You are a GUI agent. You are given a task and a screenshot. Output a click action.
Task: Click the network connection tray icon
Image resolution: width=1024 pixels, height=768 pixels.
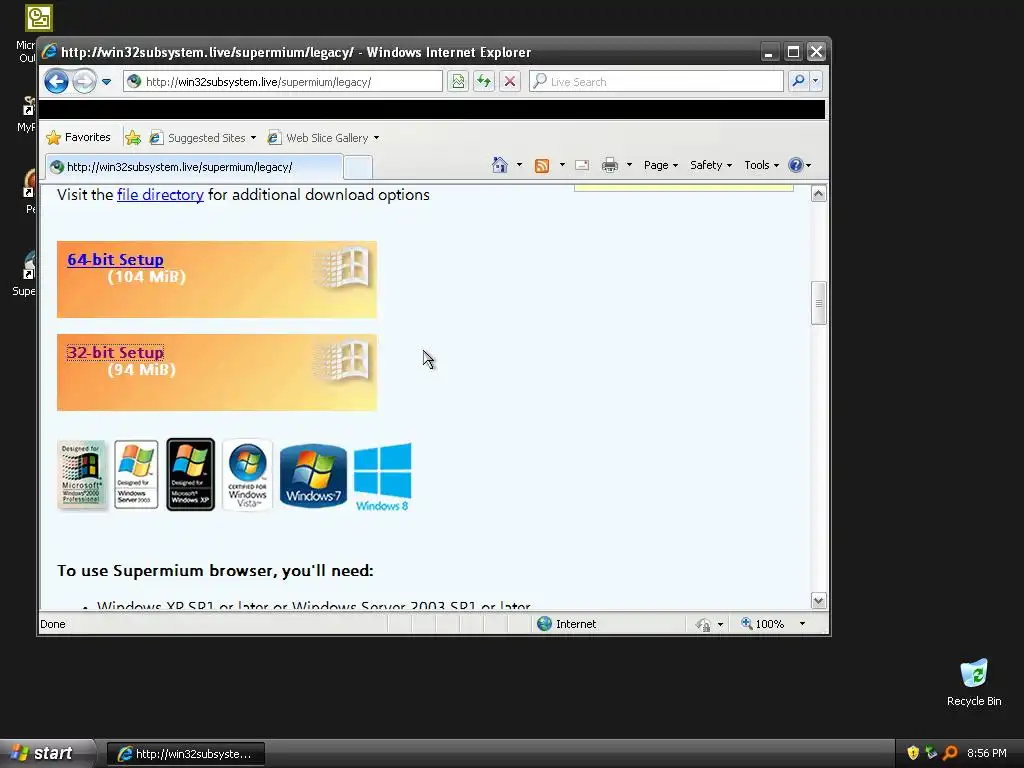(931, 753)
